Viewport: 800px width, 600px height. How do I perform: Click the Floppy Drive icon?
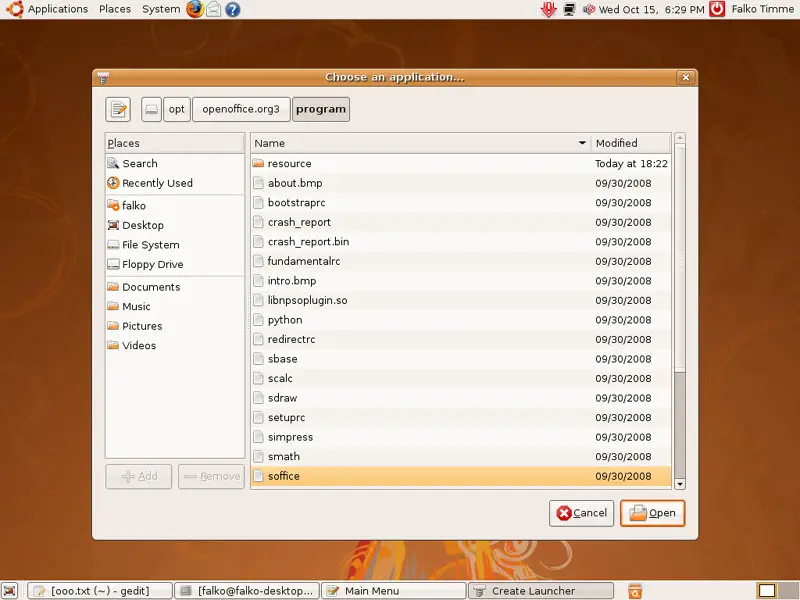click(113, 264)
